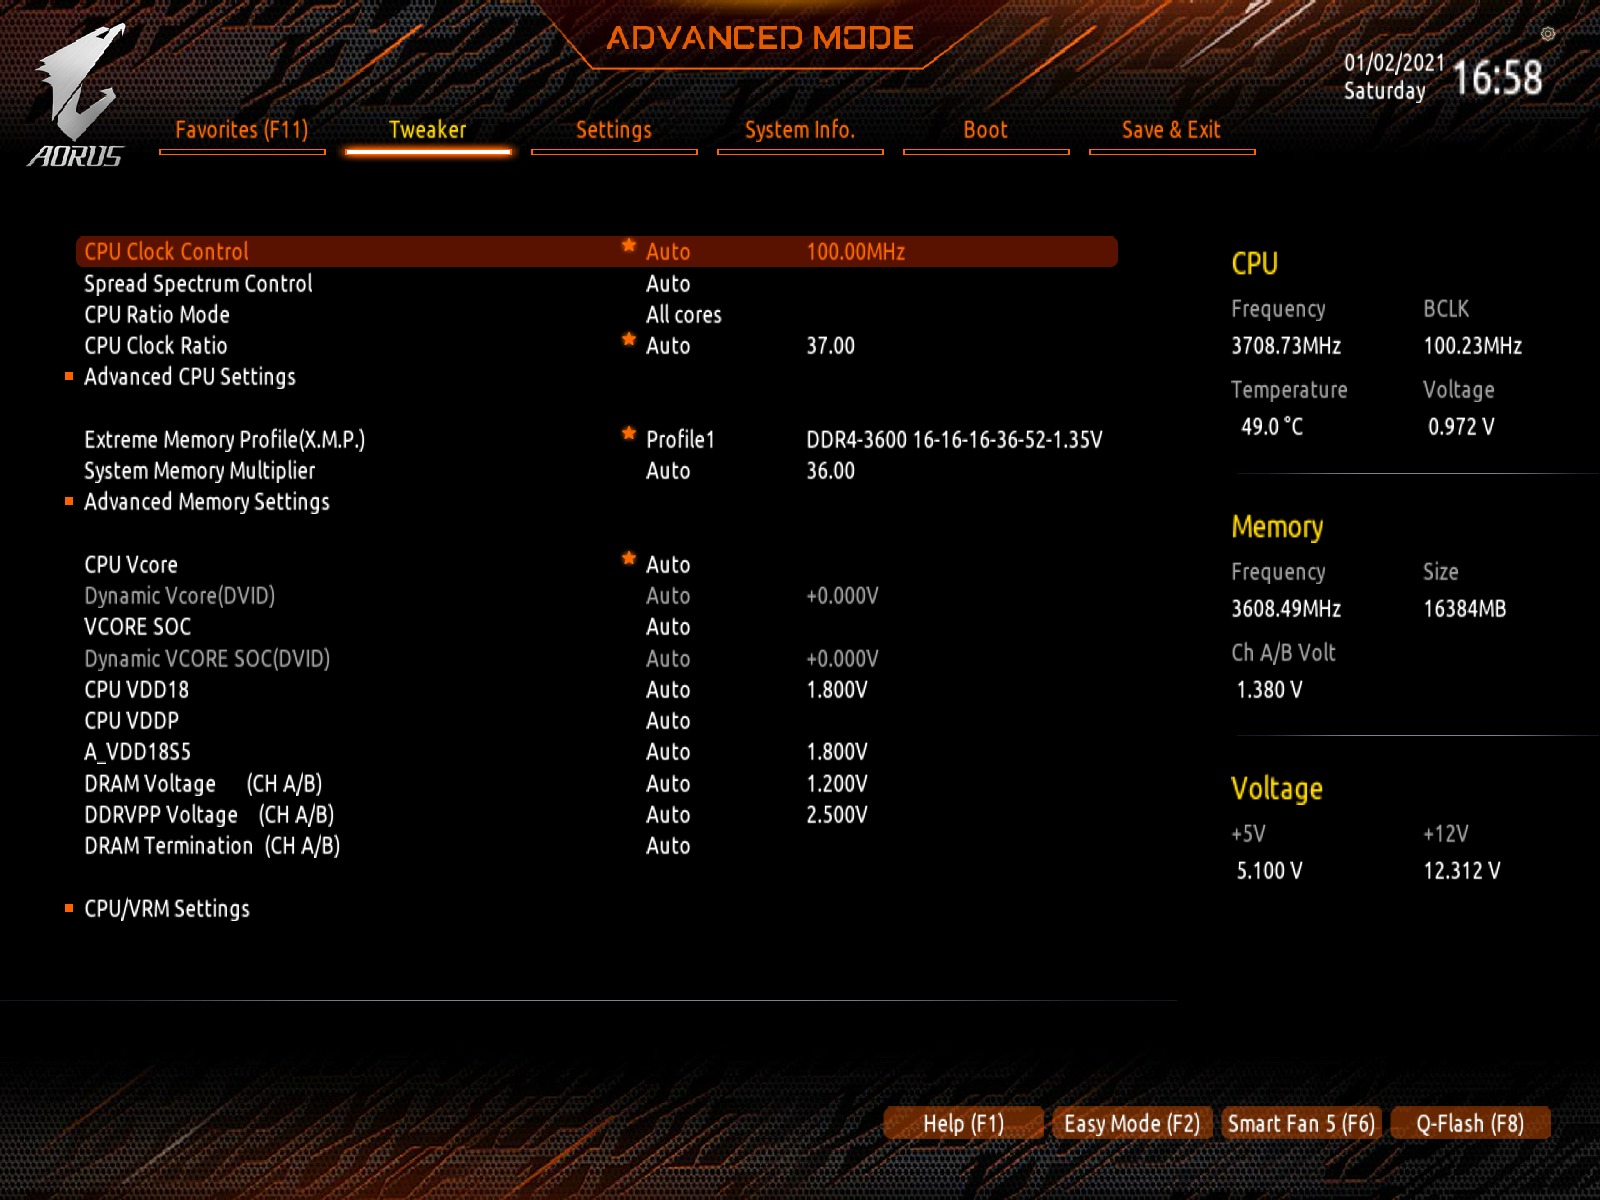Expand the CPU/VRM Settings submenu

pos(167,909)
